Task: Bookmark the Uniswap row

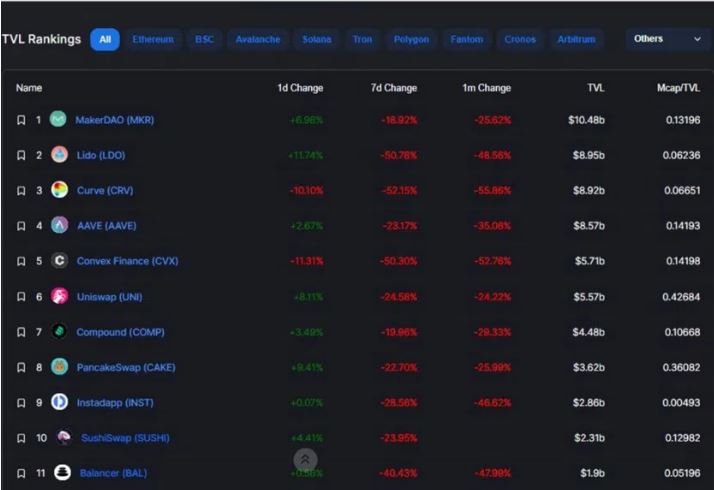Action: pyautogui.click(x=21, y=296)
